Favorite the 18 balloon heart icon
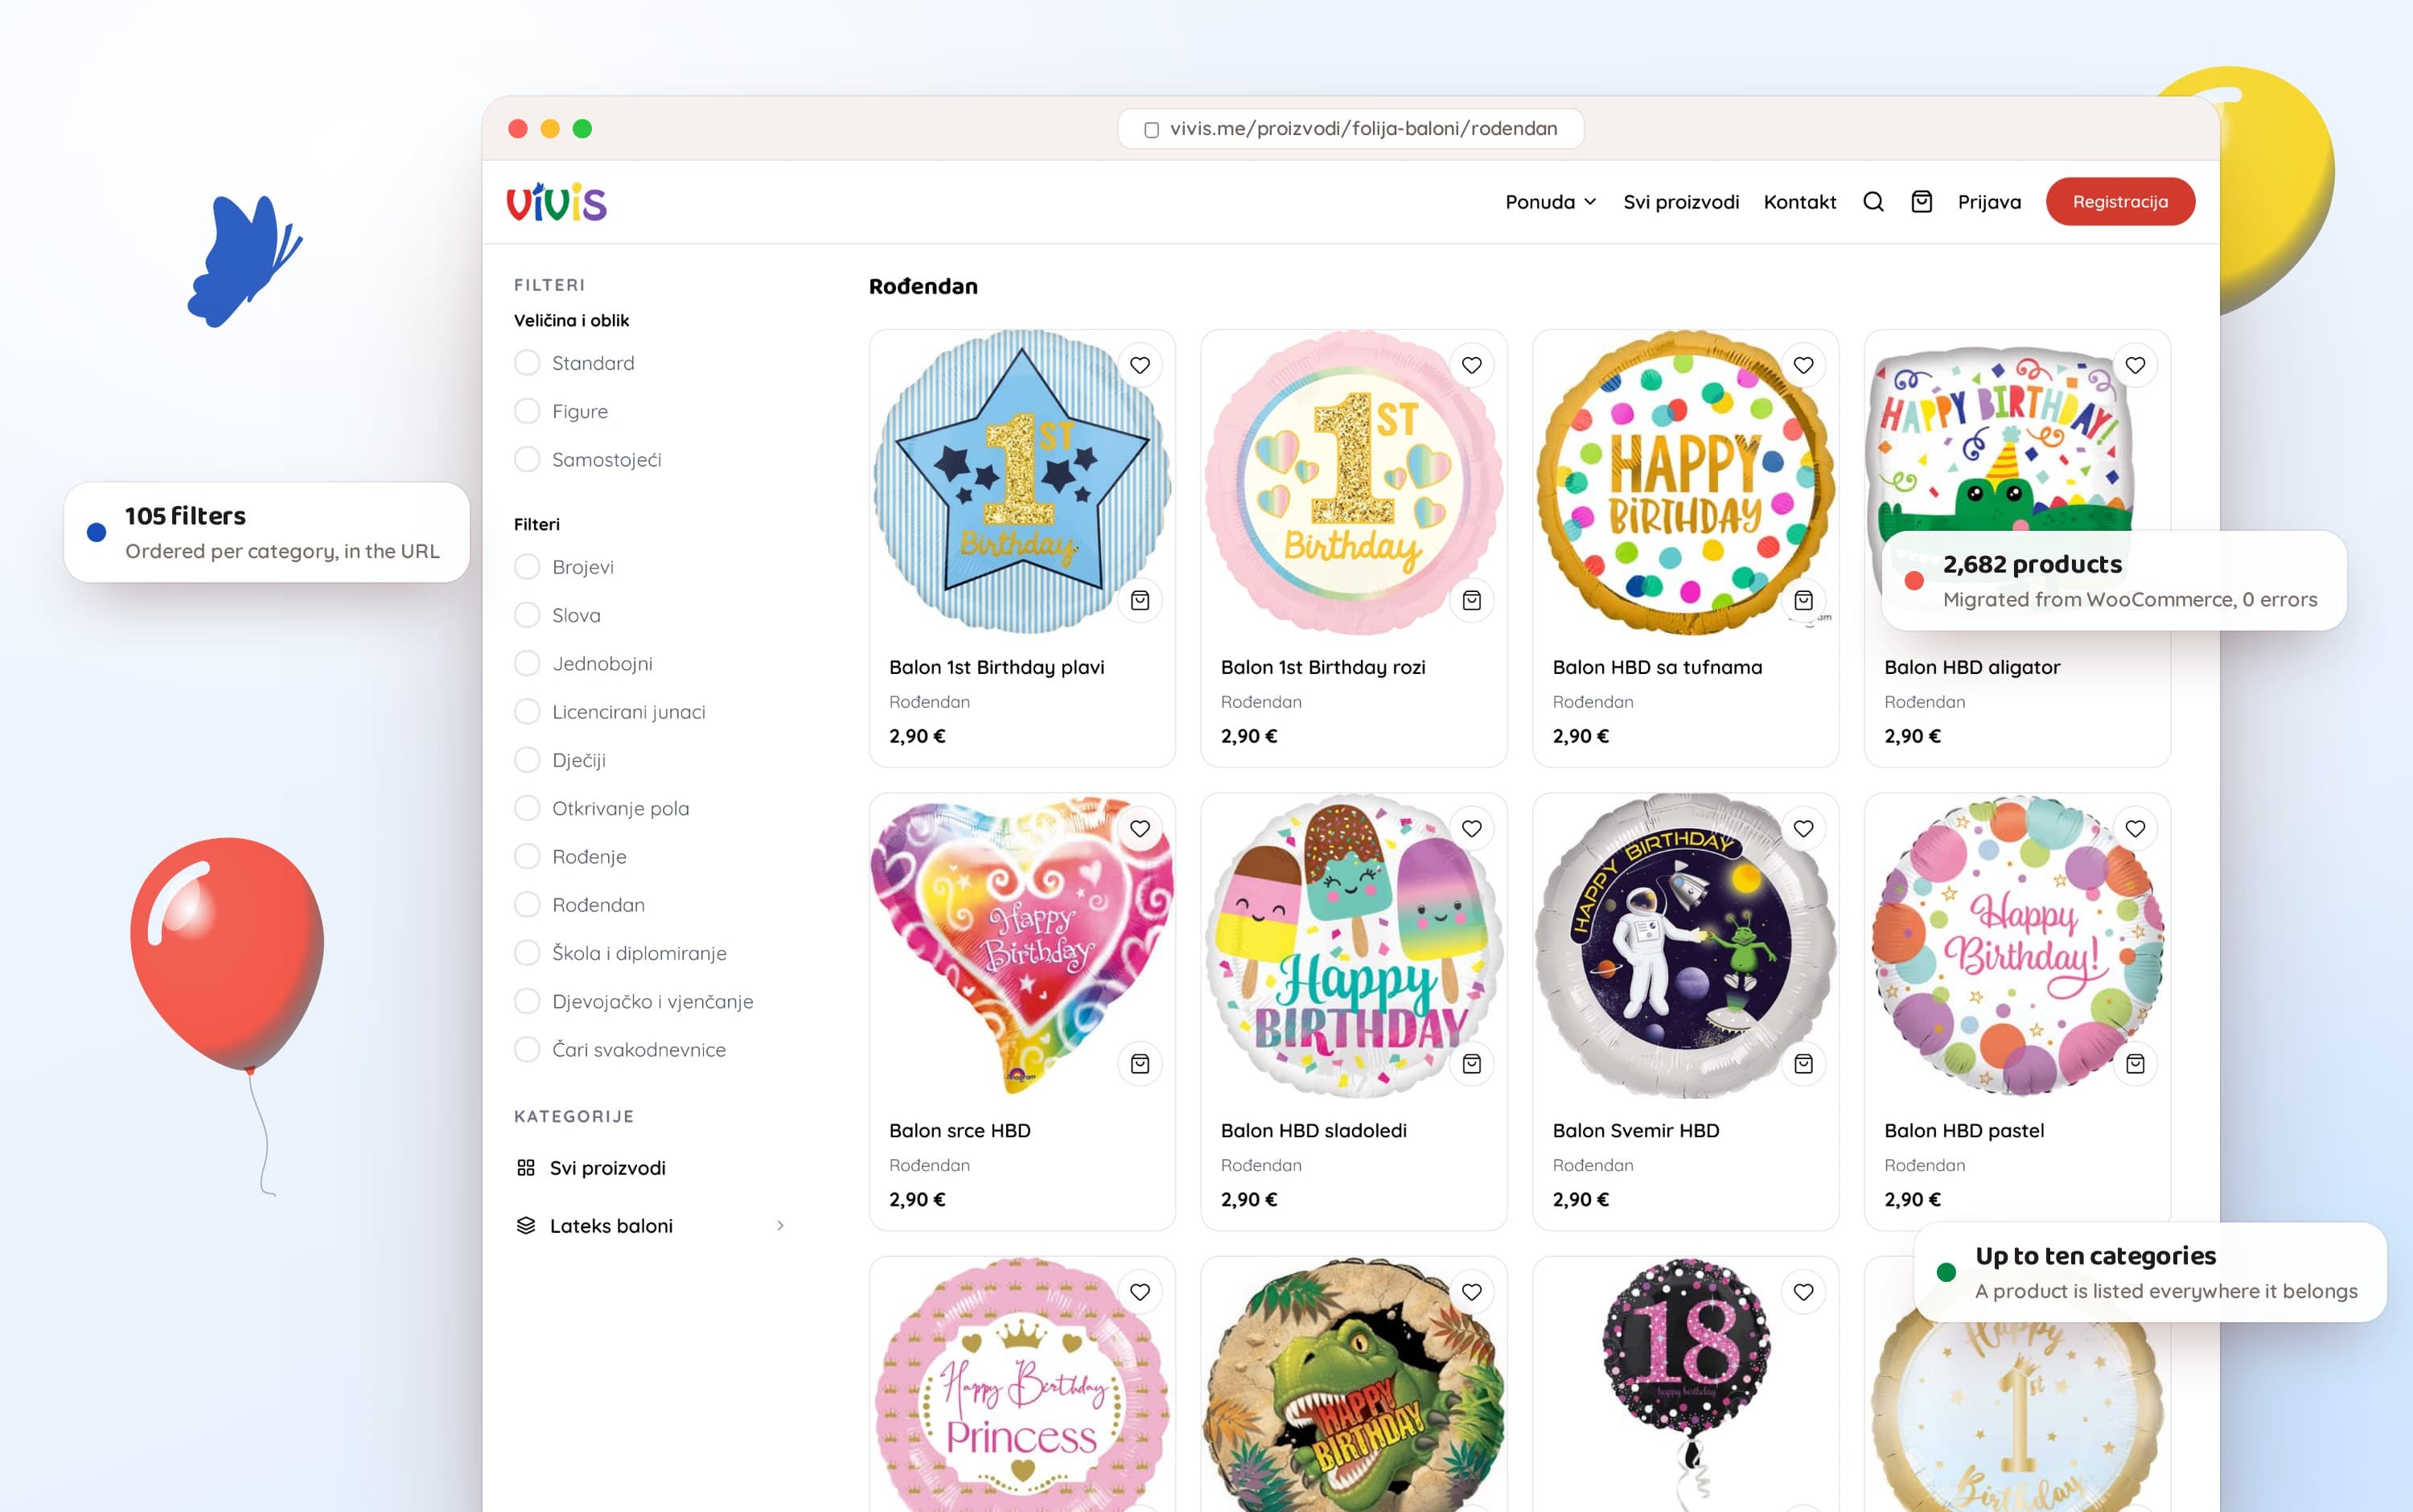The image size is (2413, 1512). click(x=1804, y=1292)
